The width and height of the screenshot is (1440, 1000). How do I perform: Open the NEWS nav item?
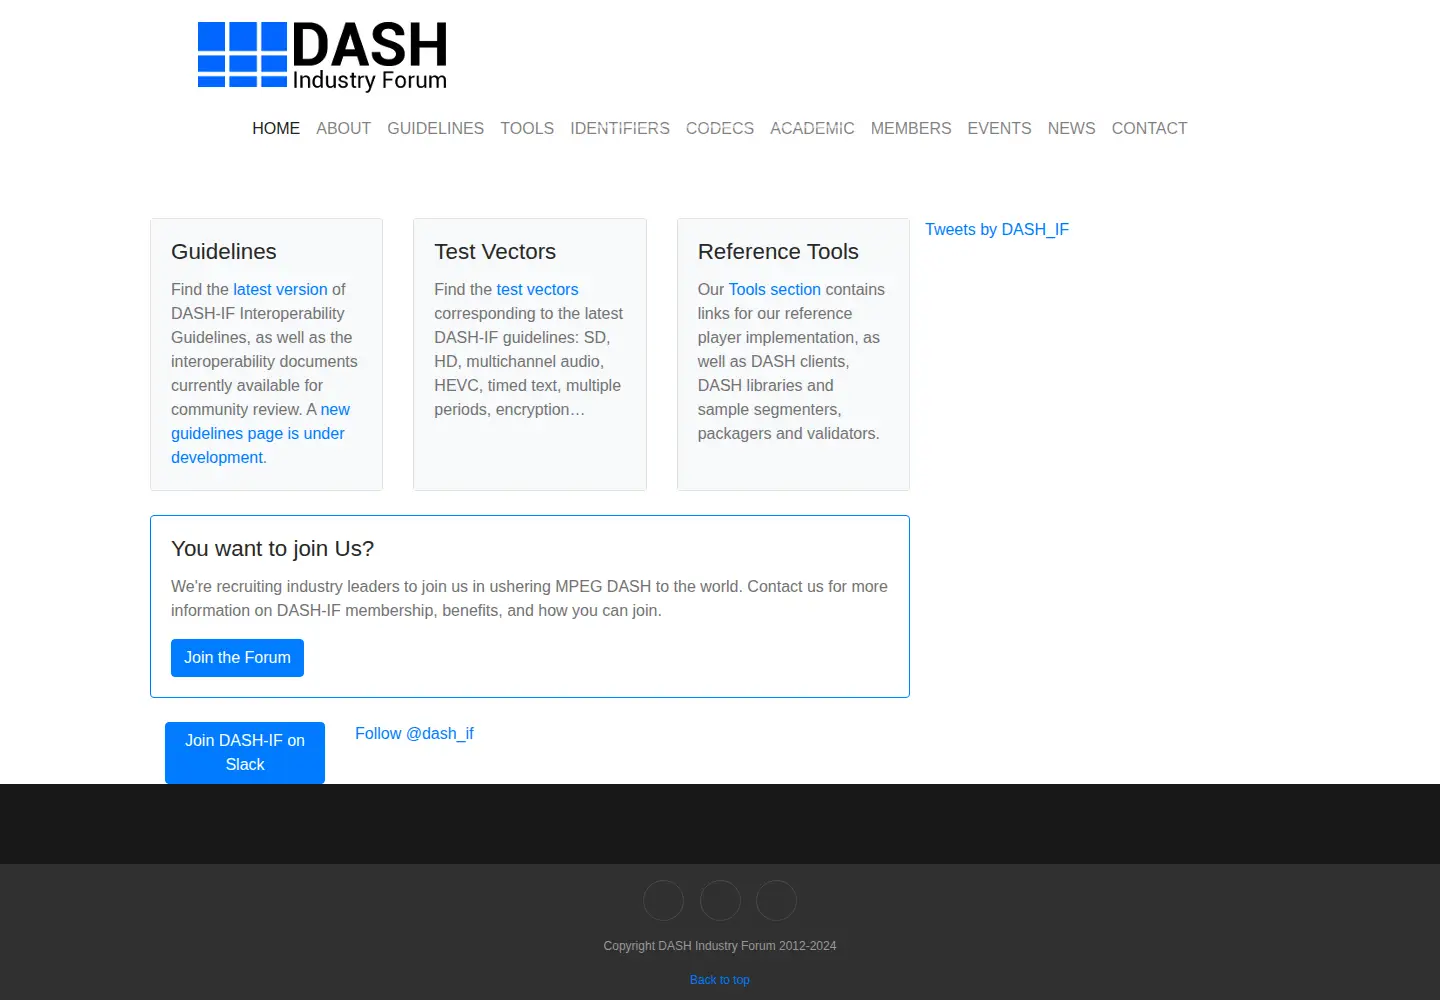[x=1071, y=128]
